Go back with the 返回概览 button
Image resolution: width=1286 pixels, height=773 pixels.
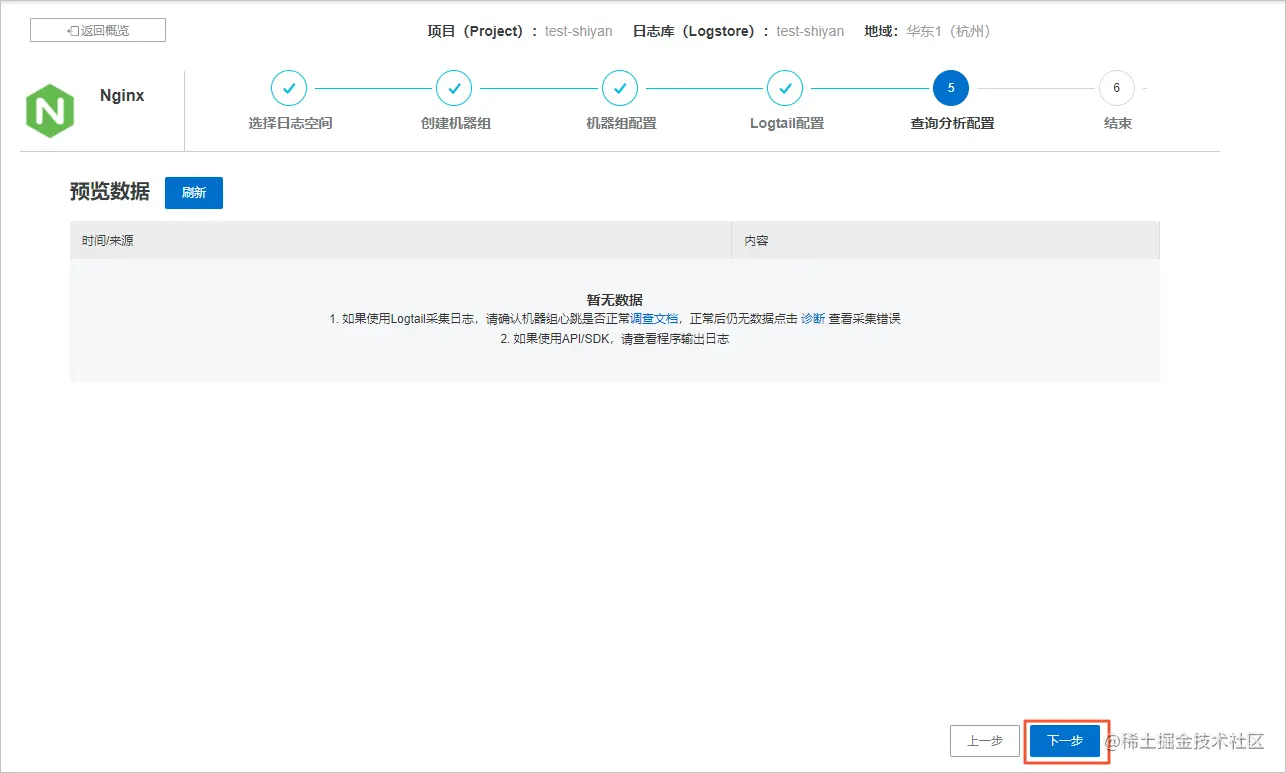click(x=98, y=30)
